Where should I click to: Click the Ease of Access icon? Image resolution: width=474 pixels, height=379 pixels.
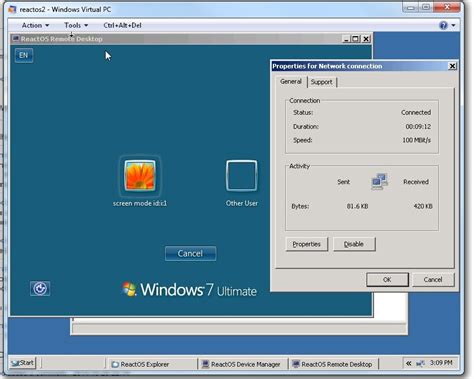[40, 288]
